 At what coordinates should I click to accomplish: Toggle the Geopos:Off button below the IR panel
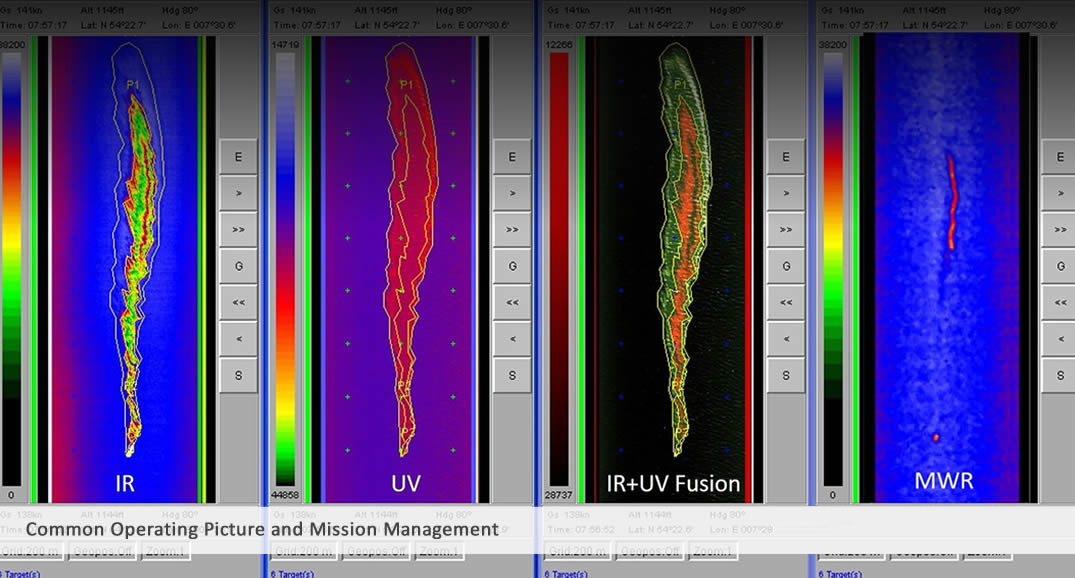(103, 551)
